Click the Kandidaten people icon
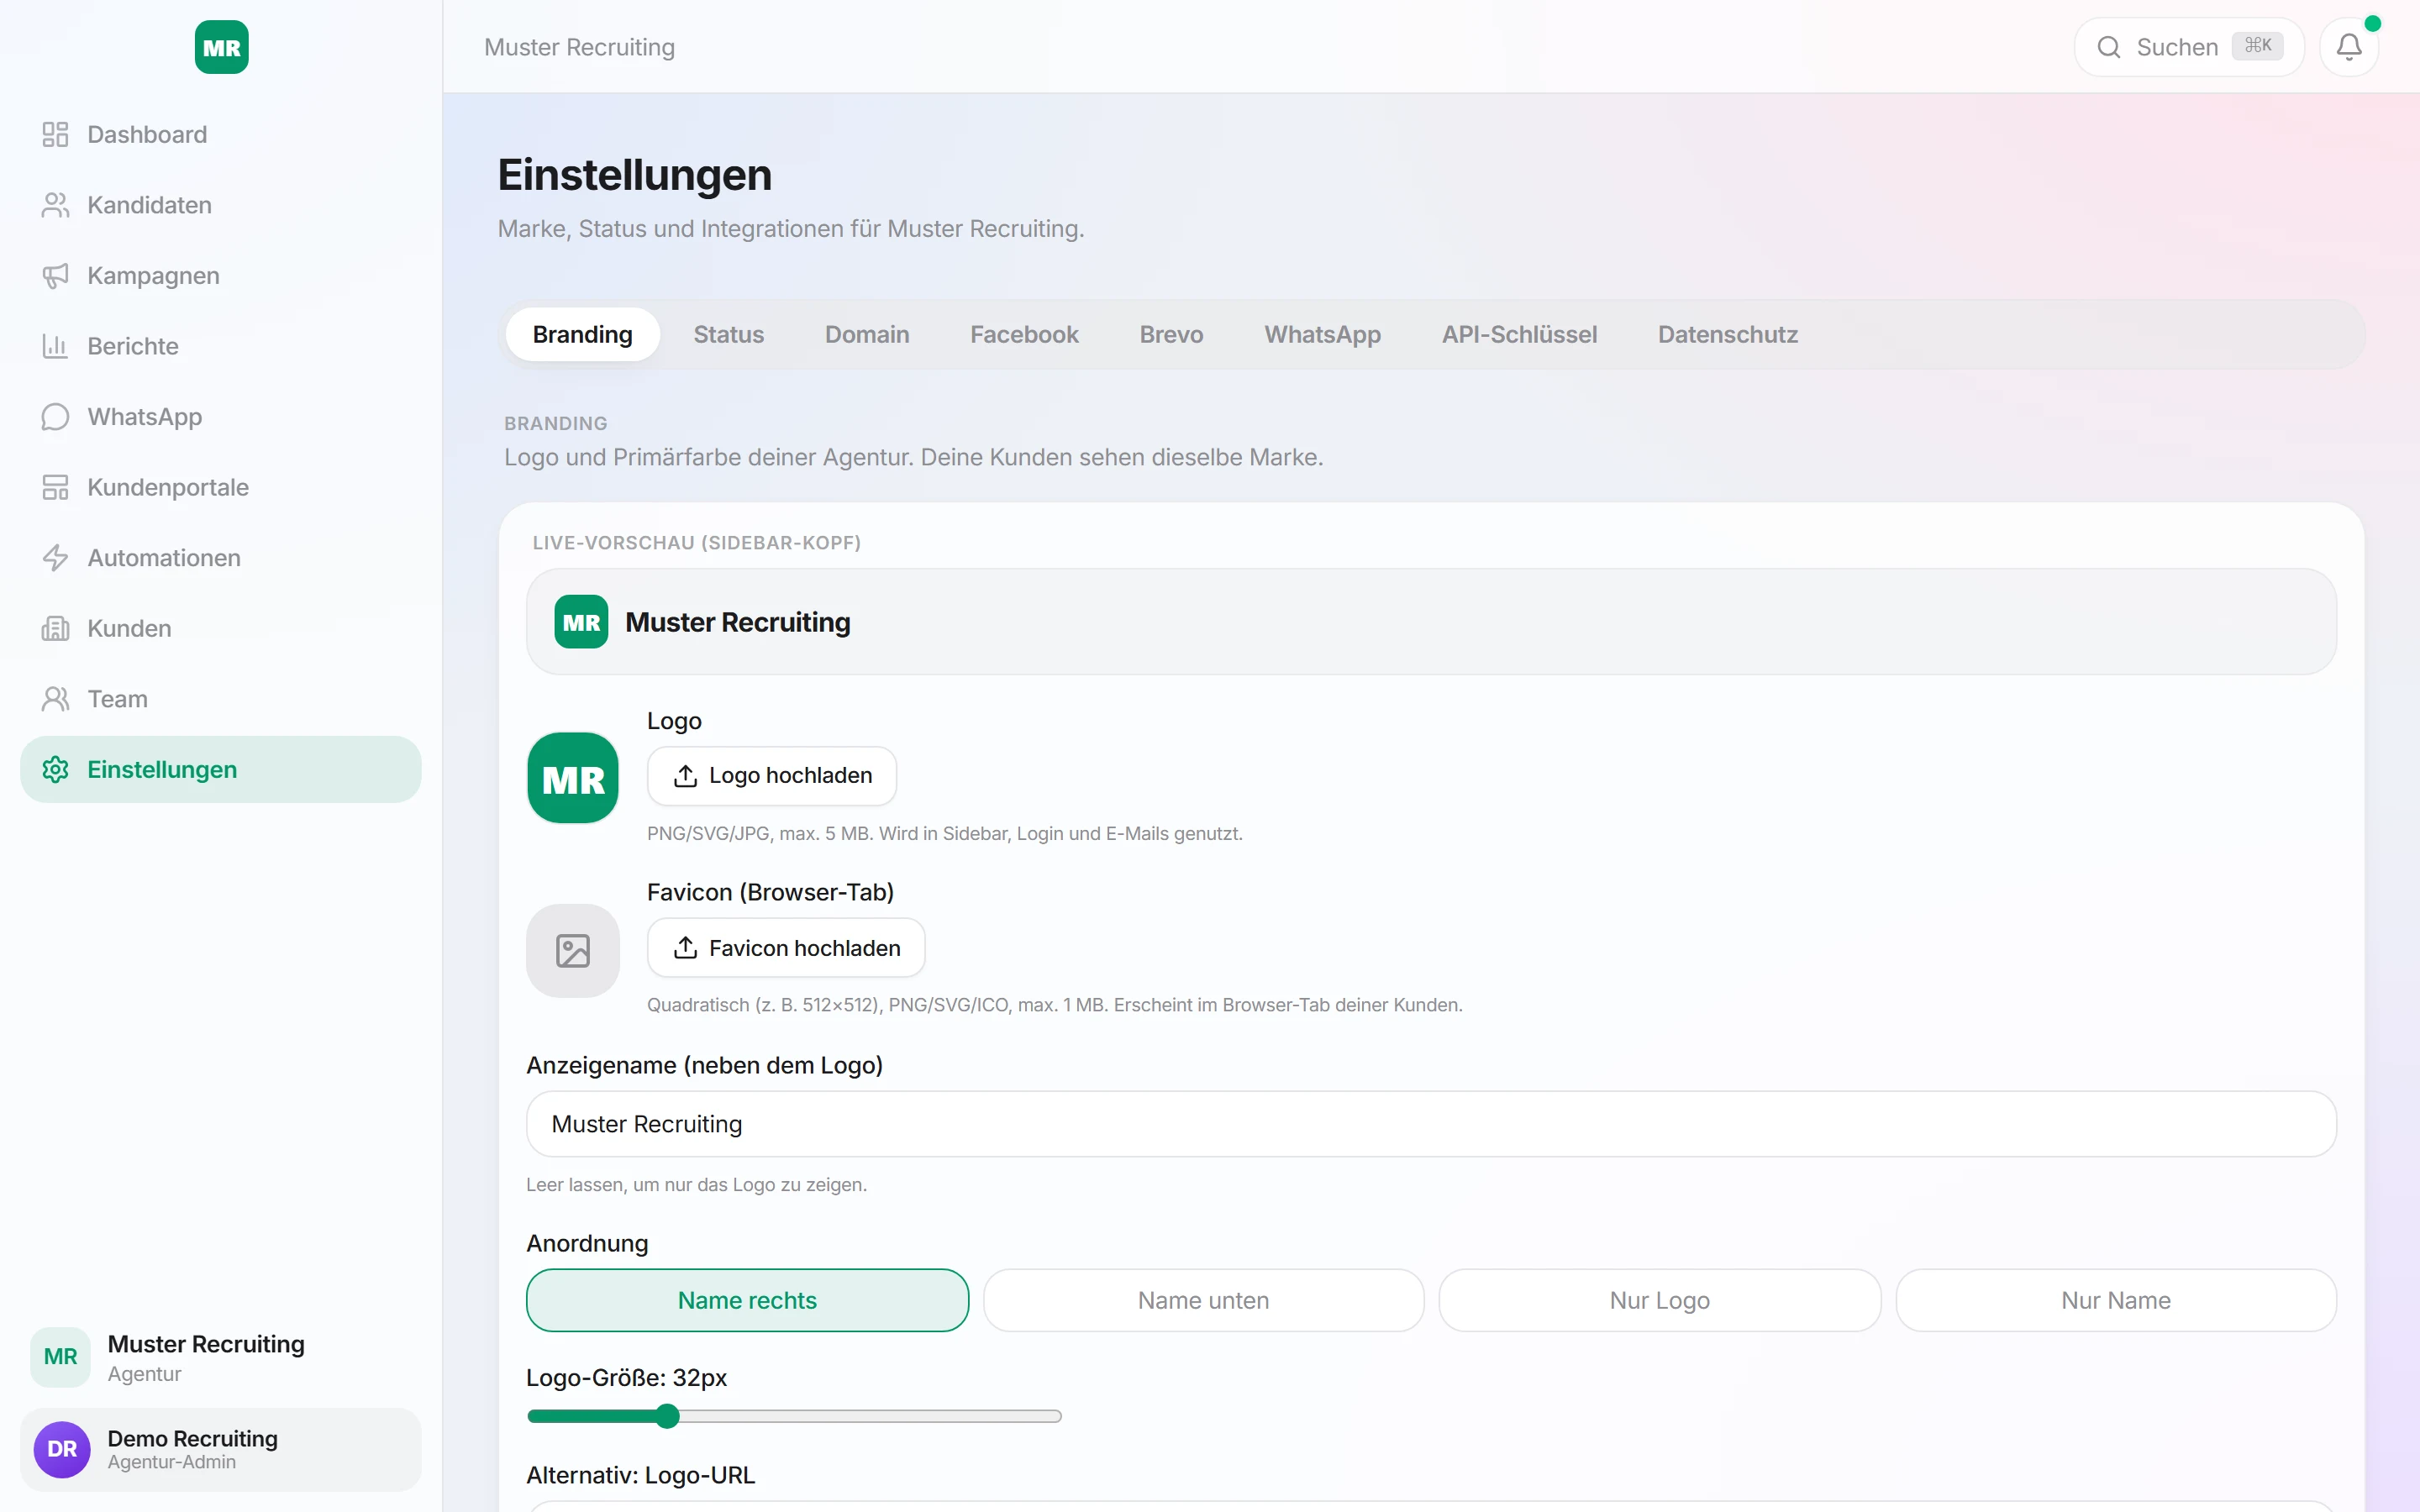Image resolution: width=2420 pixels, height=1512 pixels. point(55,205)
